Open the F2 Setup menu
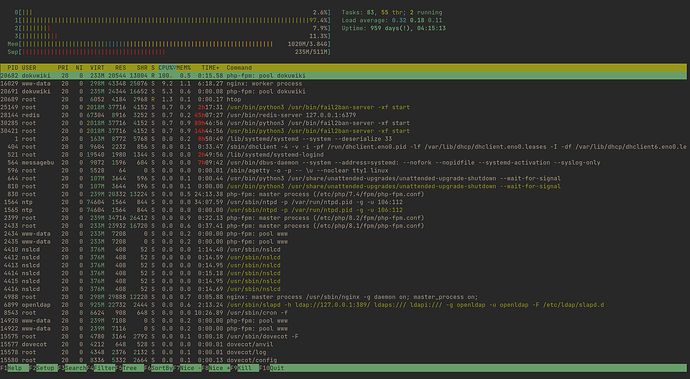The image size is (690, 379). [x=43, y=368]
